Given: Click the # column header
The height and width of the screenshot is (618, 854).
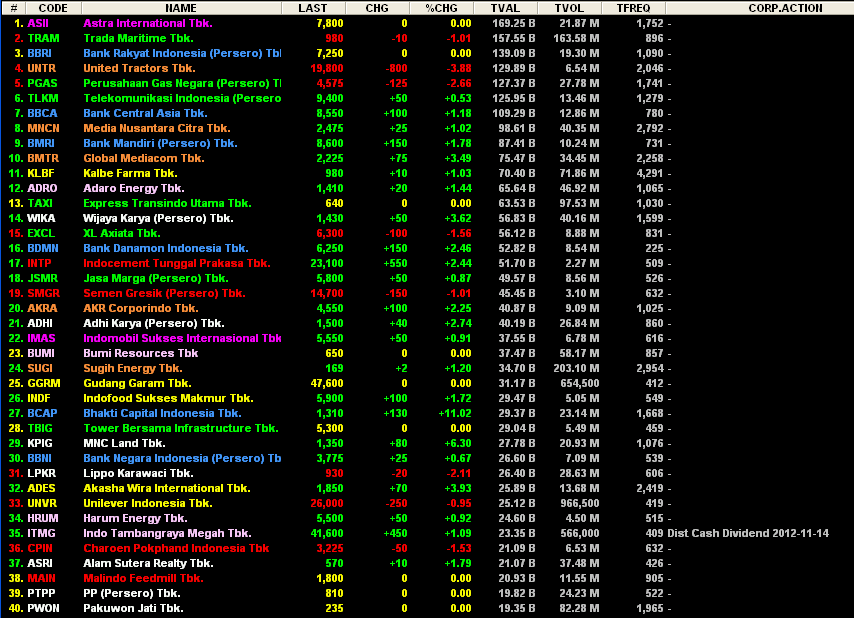Looking at the screenshot, I should (x=14, y=8).
